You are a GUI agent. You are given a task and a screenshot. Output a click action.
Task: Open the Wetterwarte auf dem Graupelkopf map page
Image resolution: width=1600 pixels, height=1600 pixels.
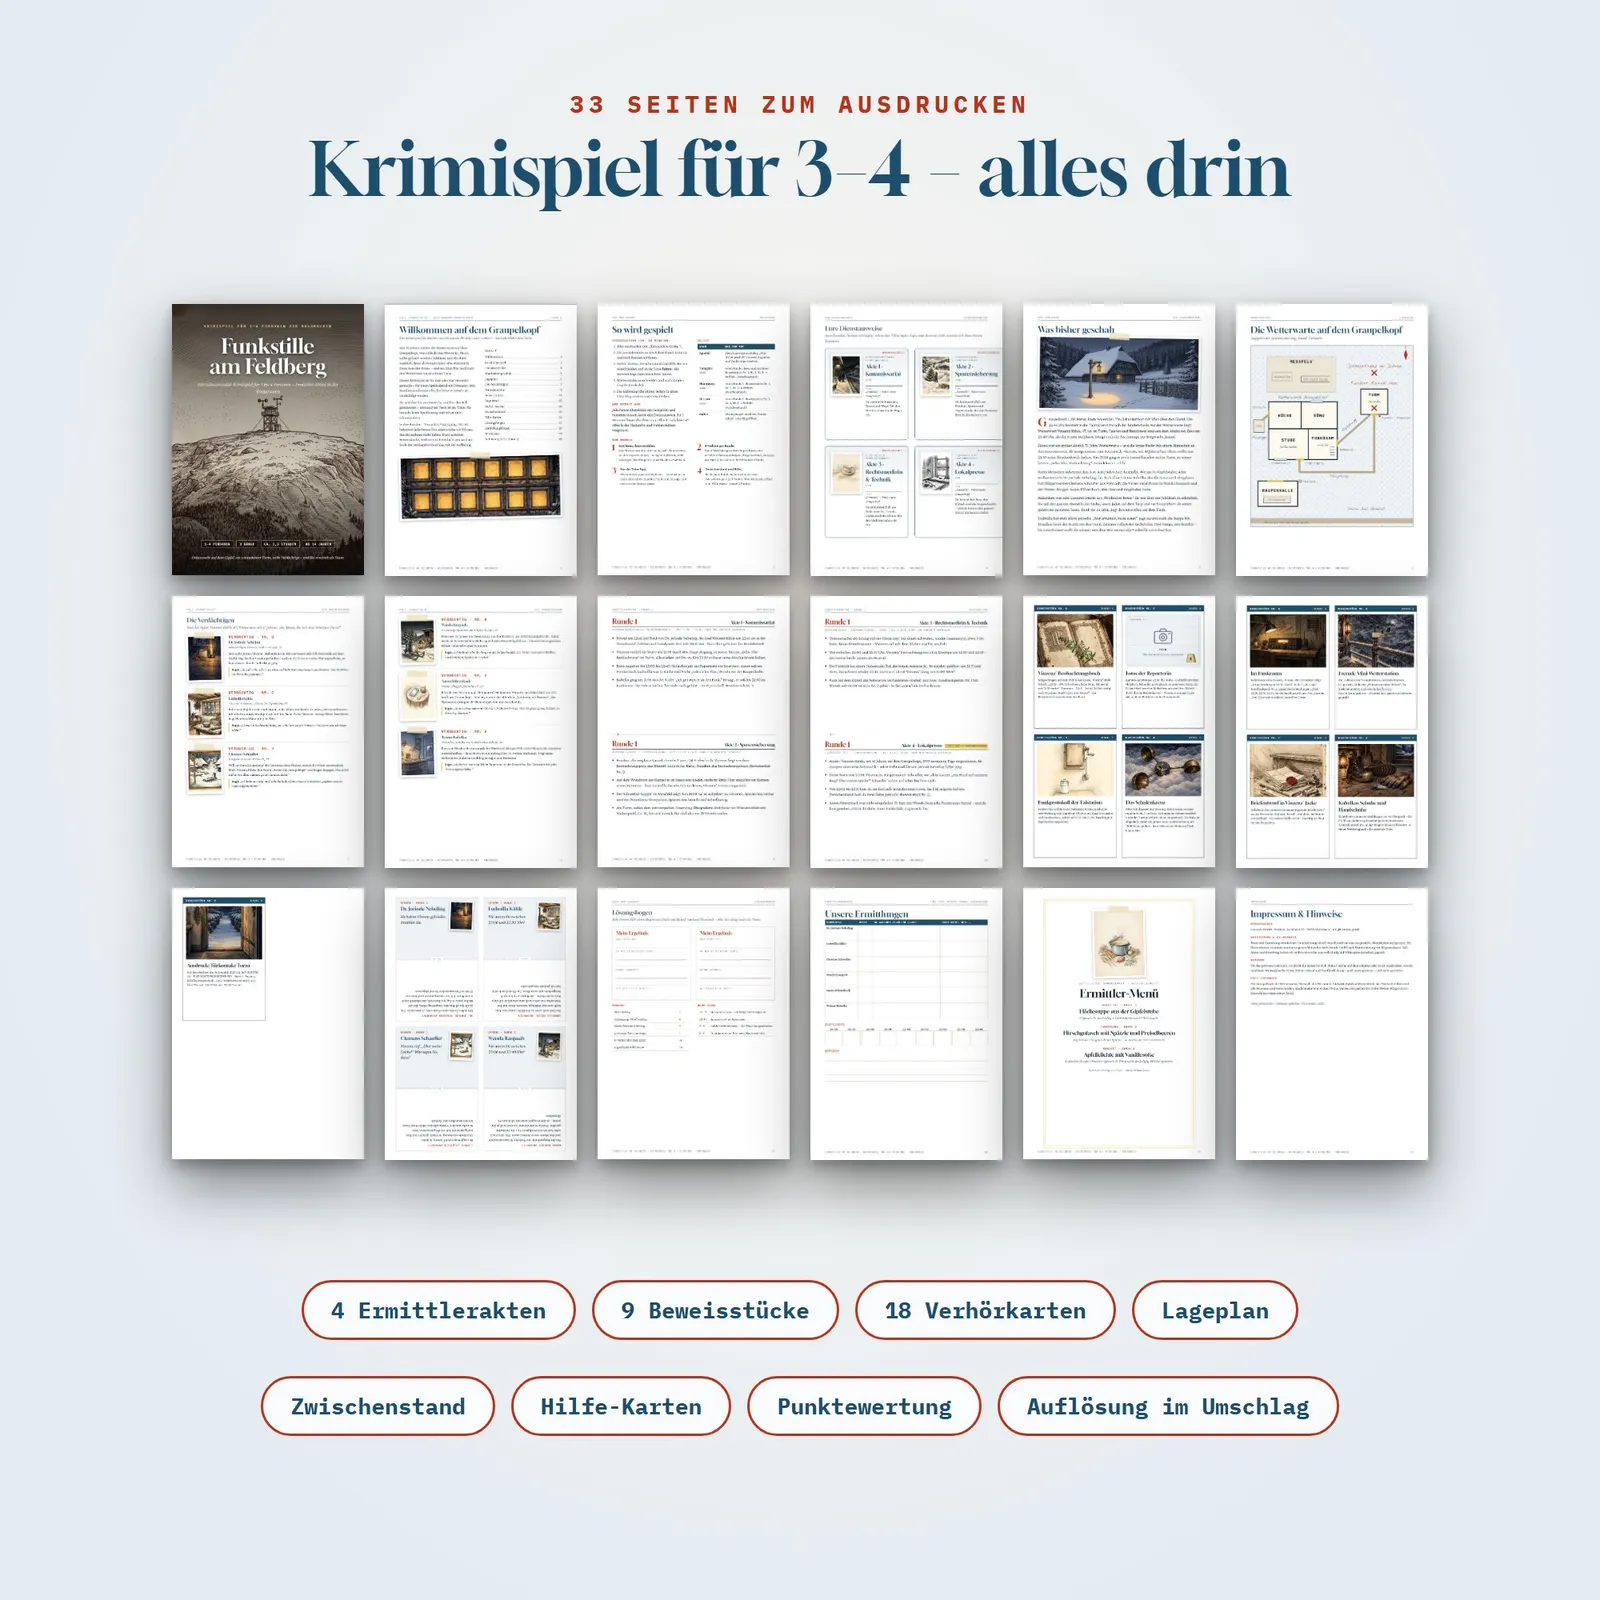coord(1332,440)
